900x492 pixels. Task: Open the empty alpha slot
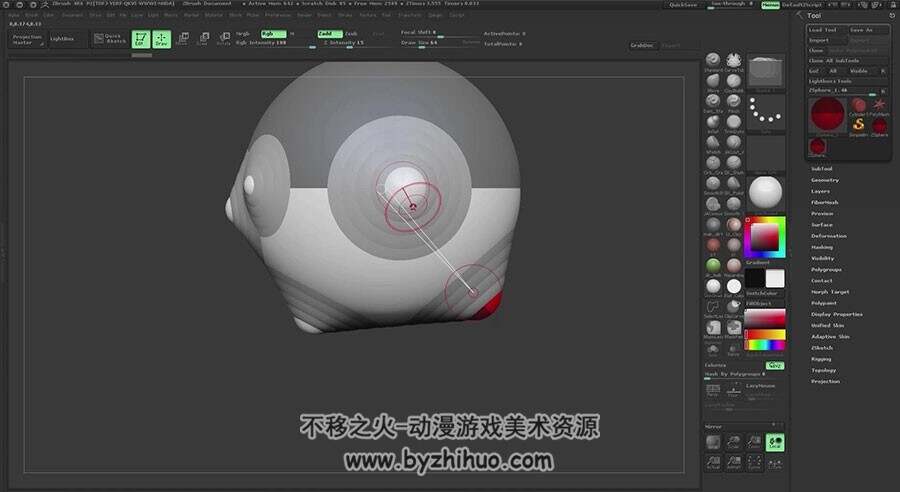tap(765, 153)
